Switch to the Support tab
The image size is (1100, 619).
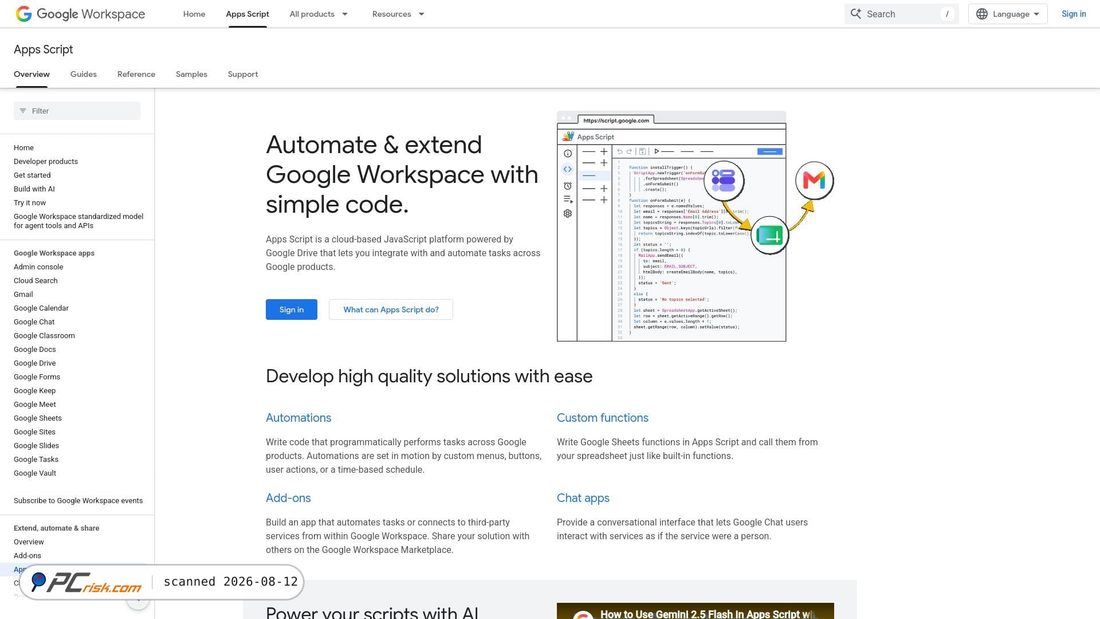click(243, 74)
